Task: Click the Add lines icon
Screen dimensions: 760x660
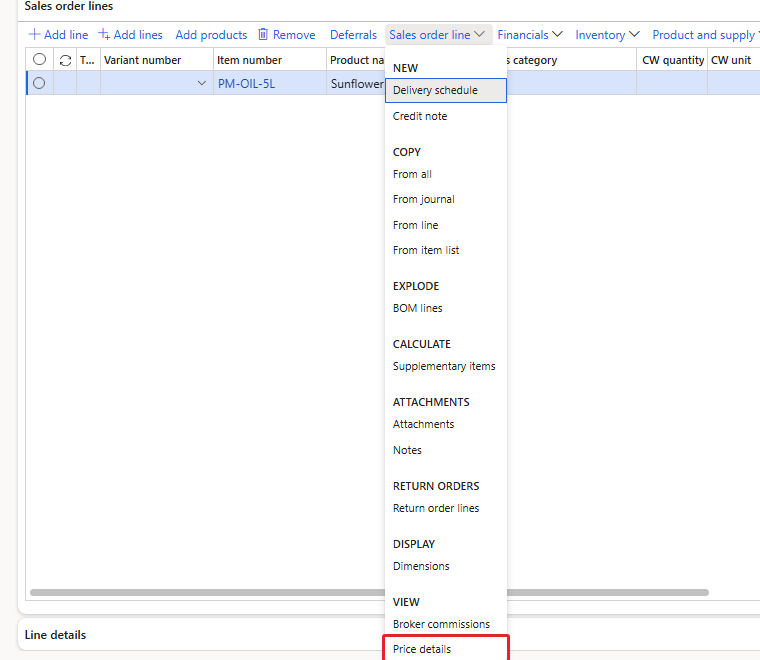Action: [x=104, y=34]
